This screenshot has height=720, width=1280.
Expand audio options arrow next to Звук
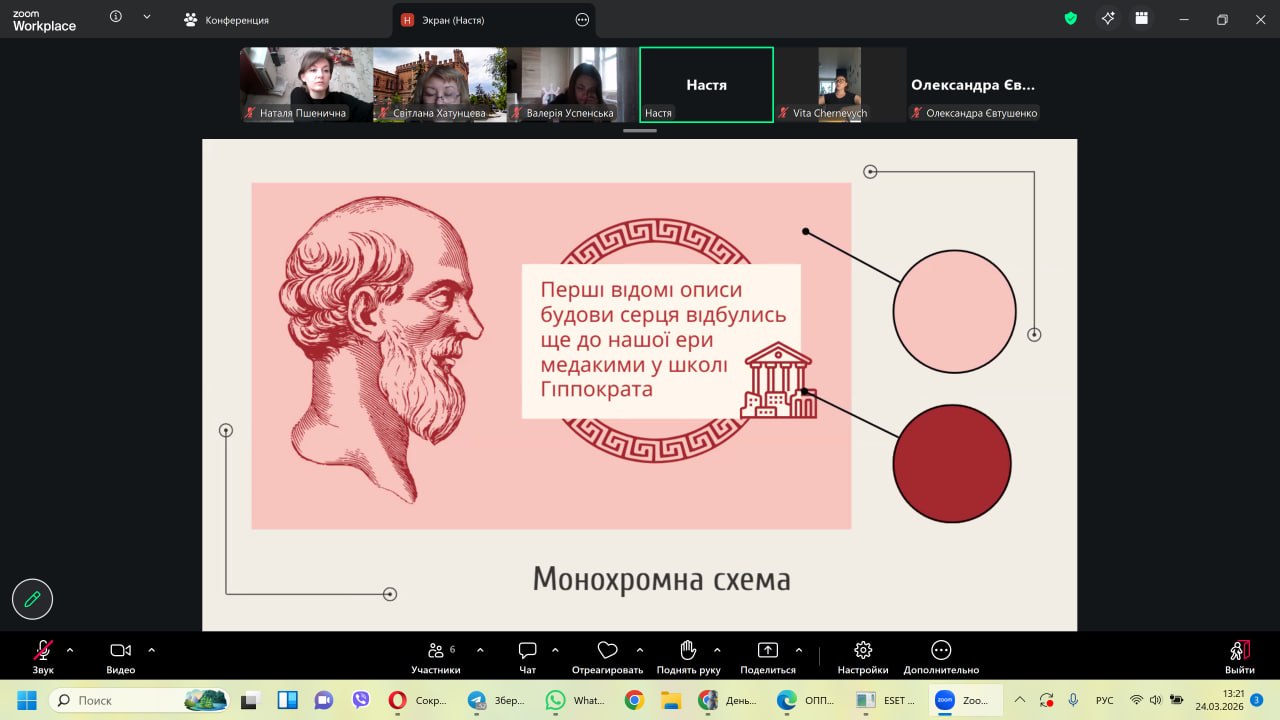click(70, 649)
